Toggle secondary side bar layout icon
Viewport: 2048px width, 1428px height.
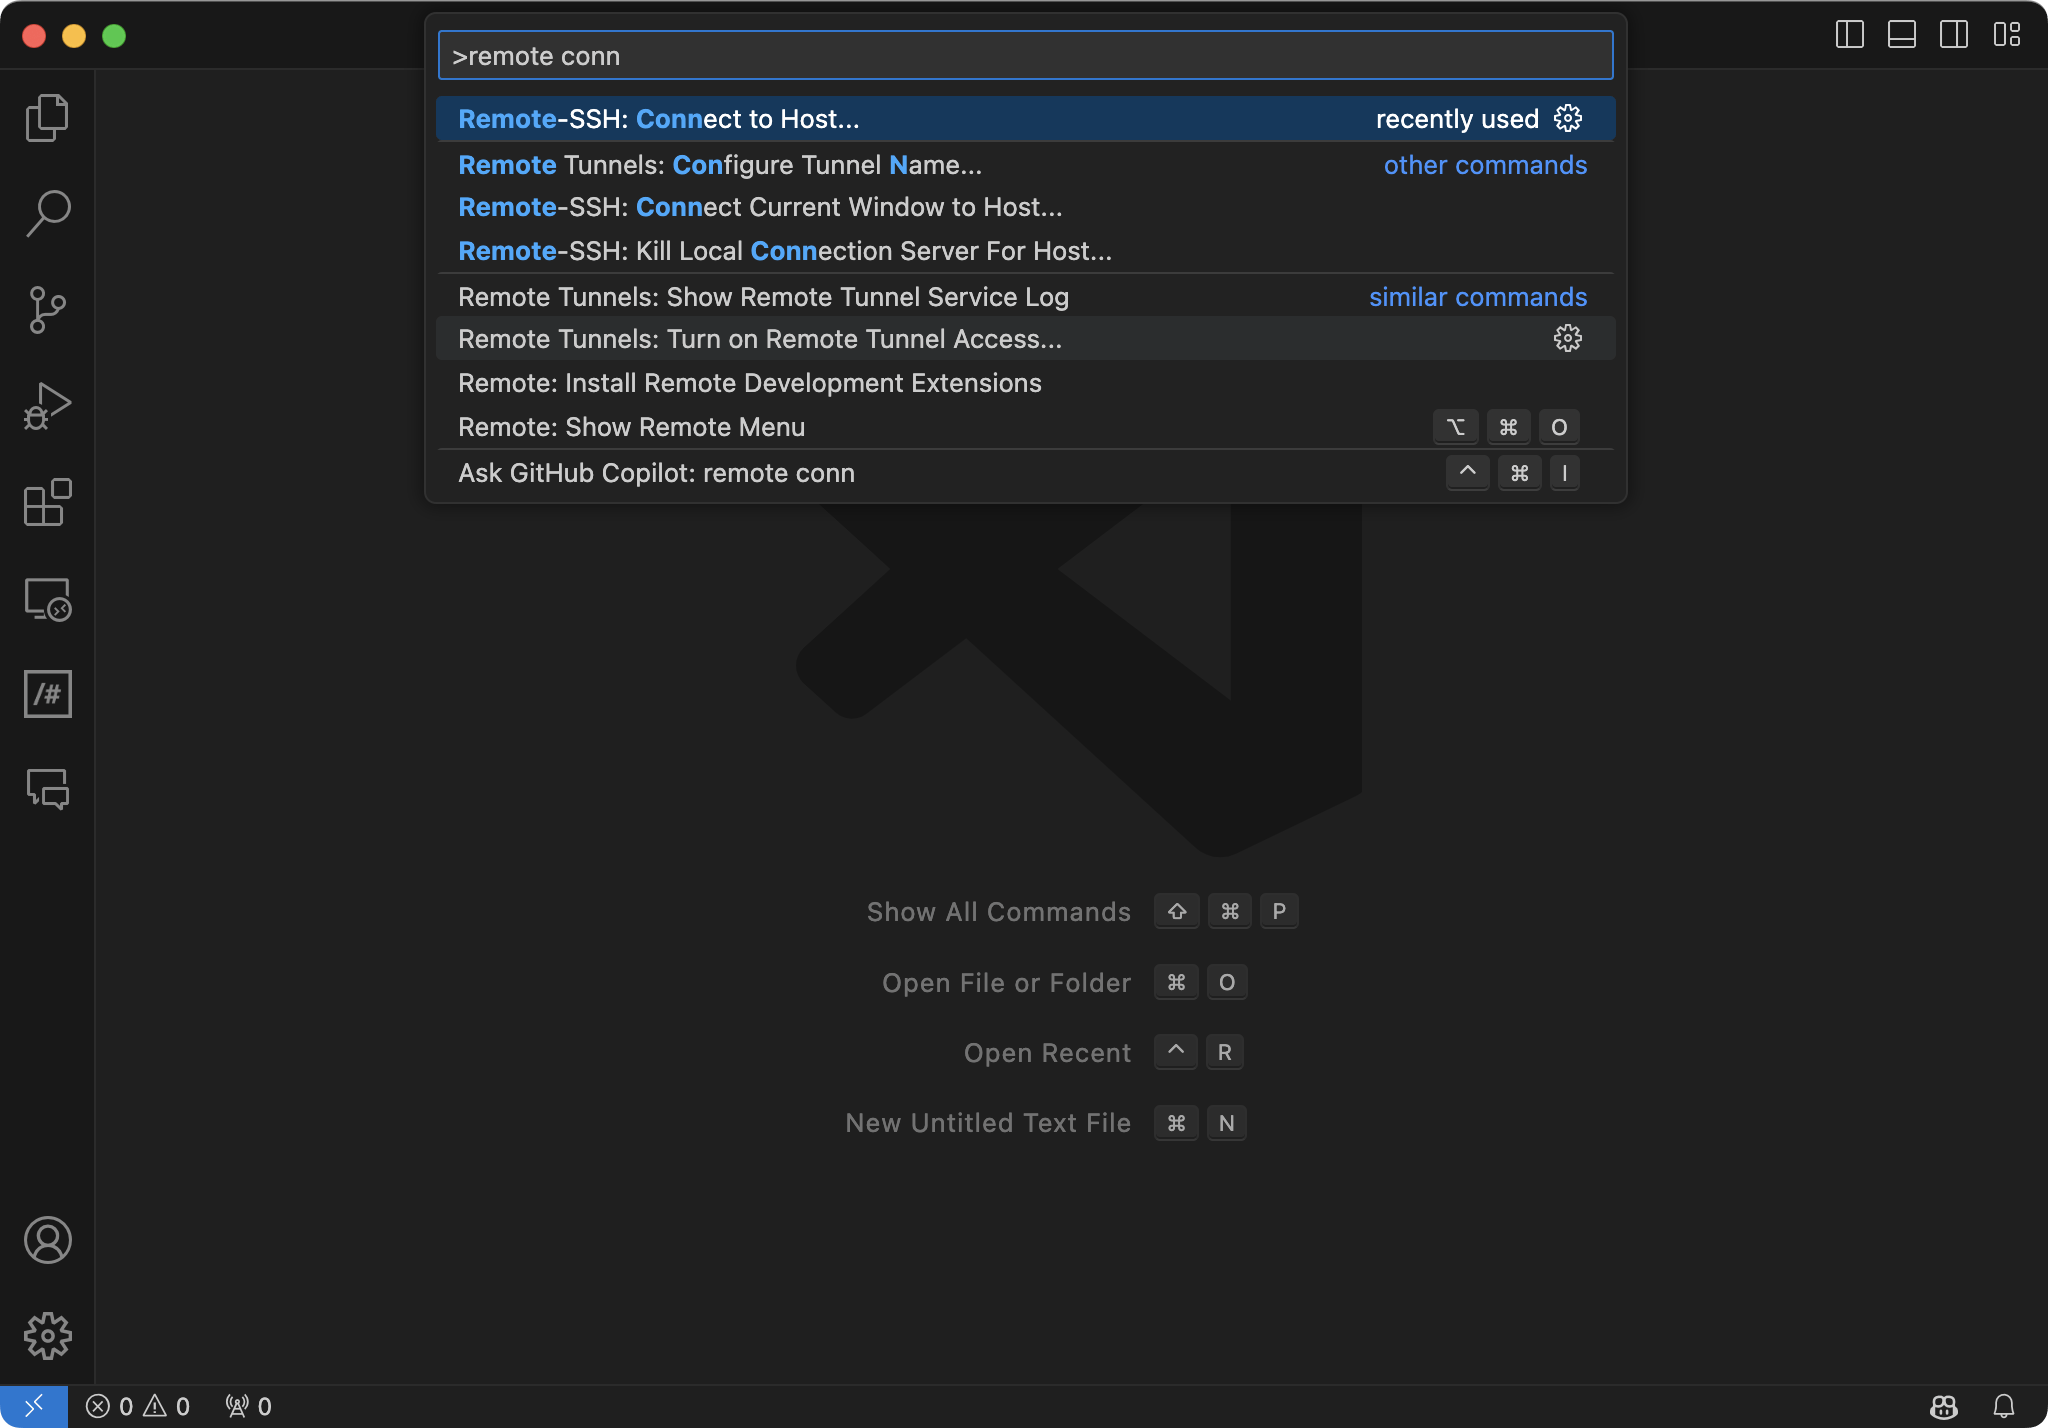[x=1954, y=35]
